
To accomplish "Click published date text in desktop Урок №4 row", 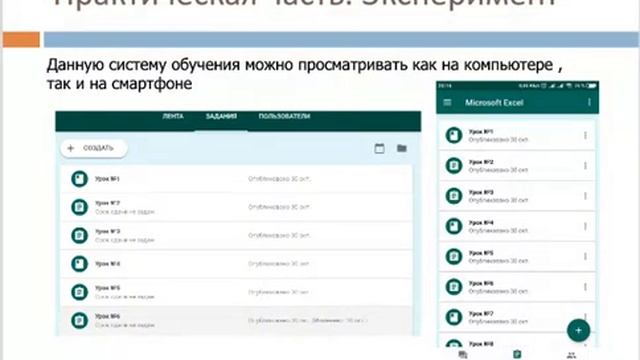I will pyautogui.click(x=279, y=264).
